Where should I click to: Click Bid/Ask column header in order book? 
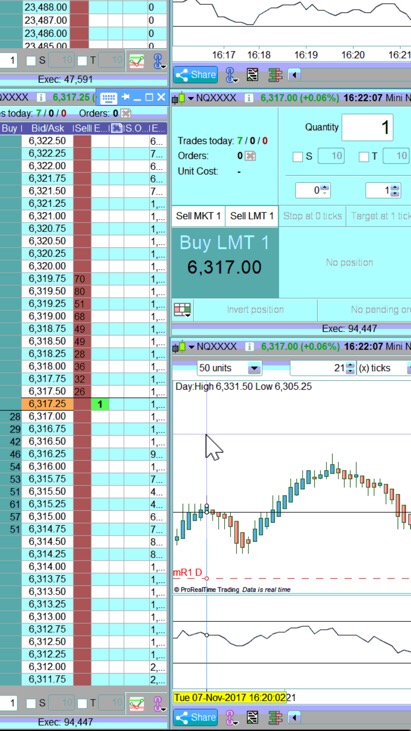click(x=47, y=128)
